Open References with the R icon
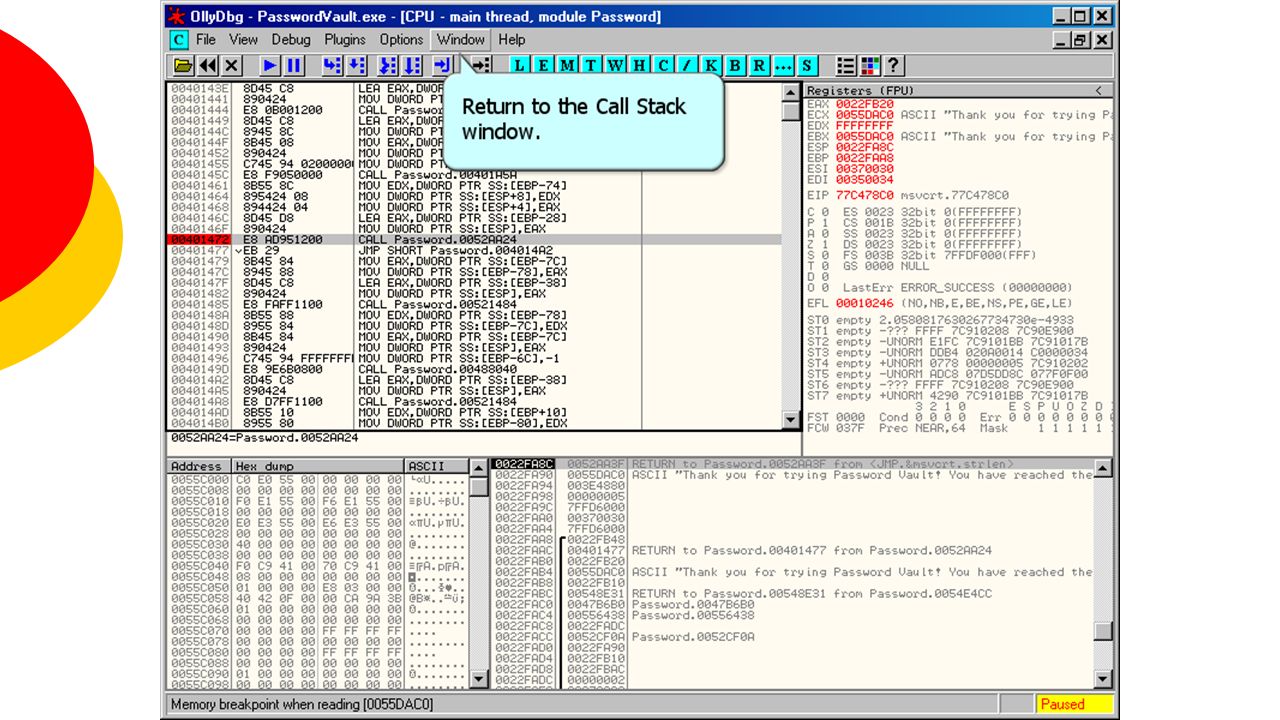1280x720 pixels. [x=758, y=65]
